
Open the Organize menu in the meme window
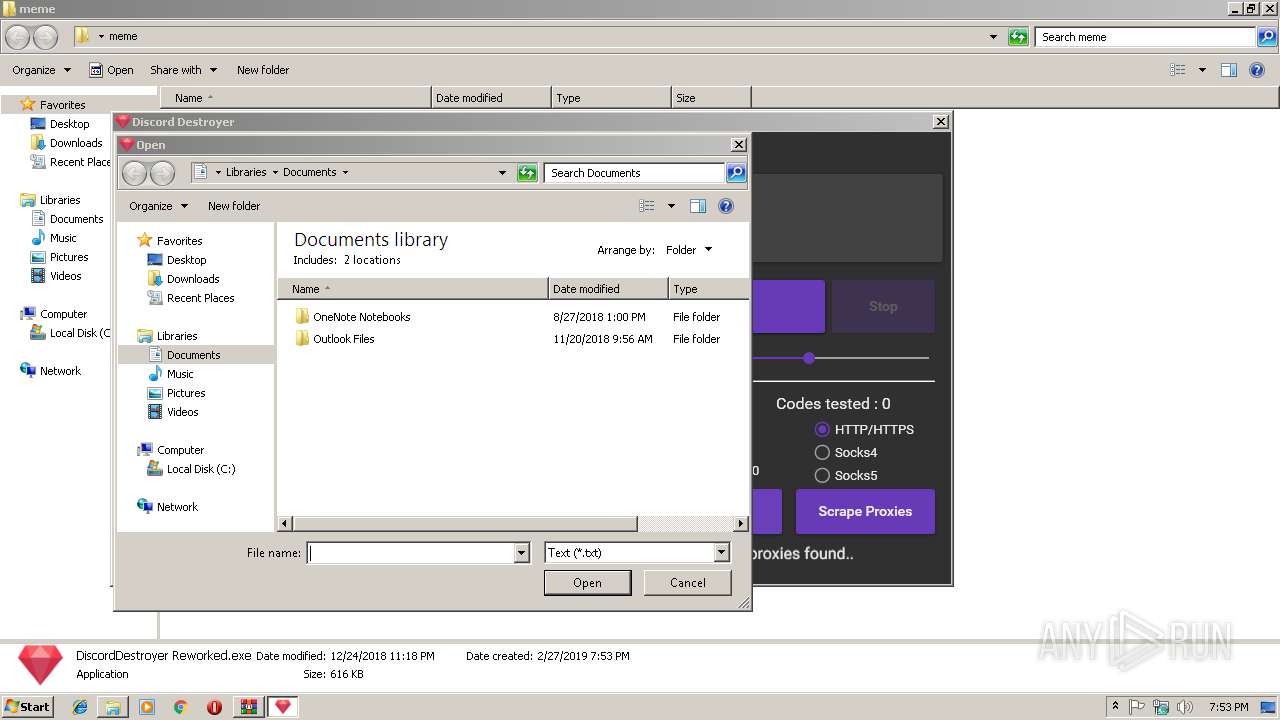coord(41,70)
